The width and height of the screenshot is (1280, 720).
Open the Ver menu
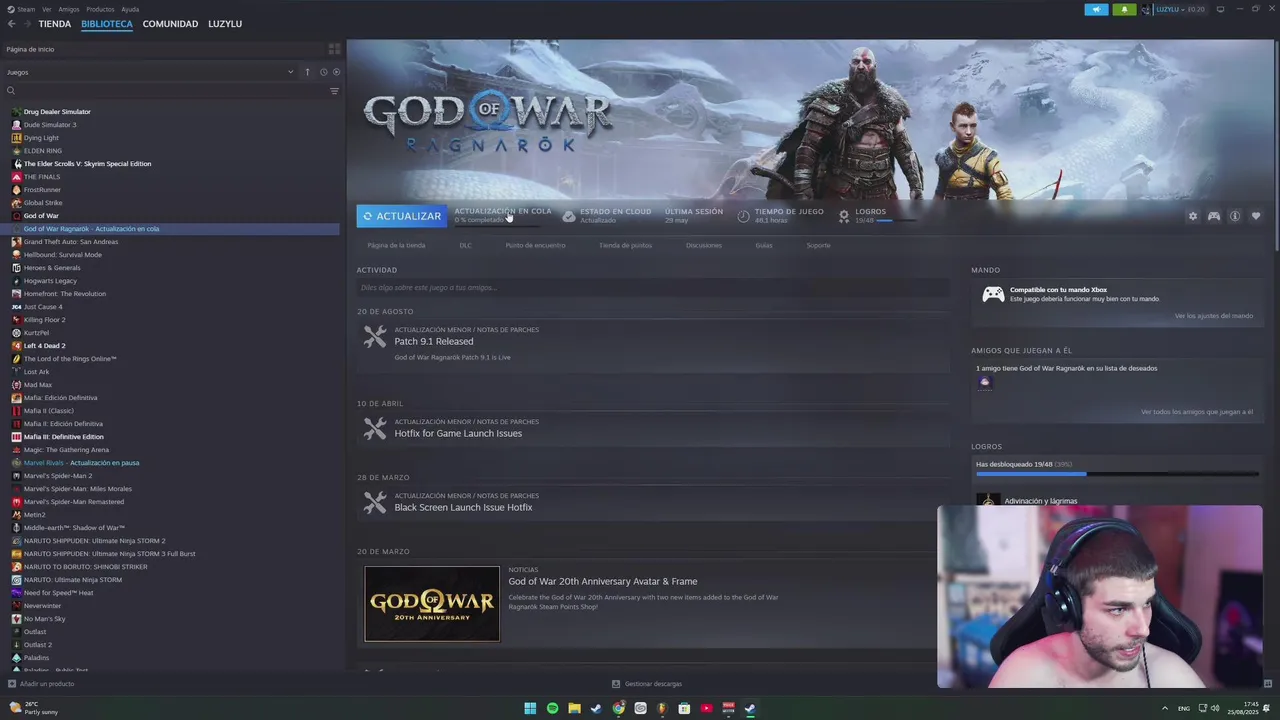click(47, 9)
